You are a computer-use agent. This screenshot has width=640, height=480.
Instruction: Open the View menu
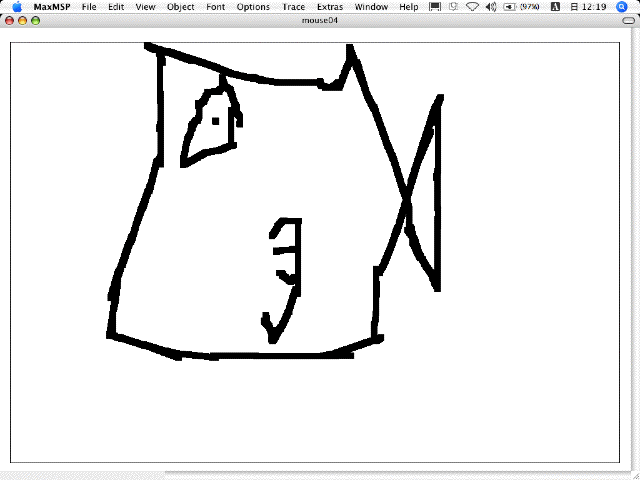click(145, 7)
